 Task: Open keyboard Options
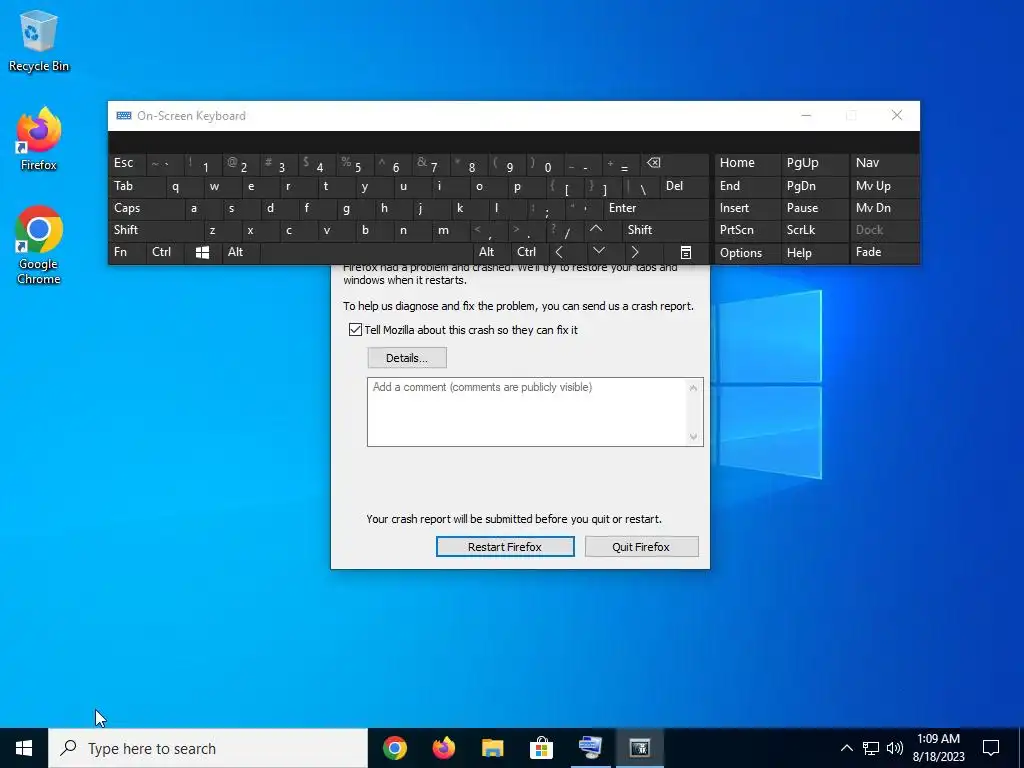747,253
